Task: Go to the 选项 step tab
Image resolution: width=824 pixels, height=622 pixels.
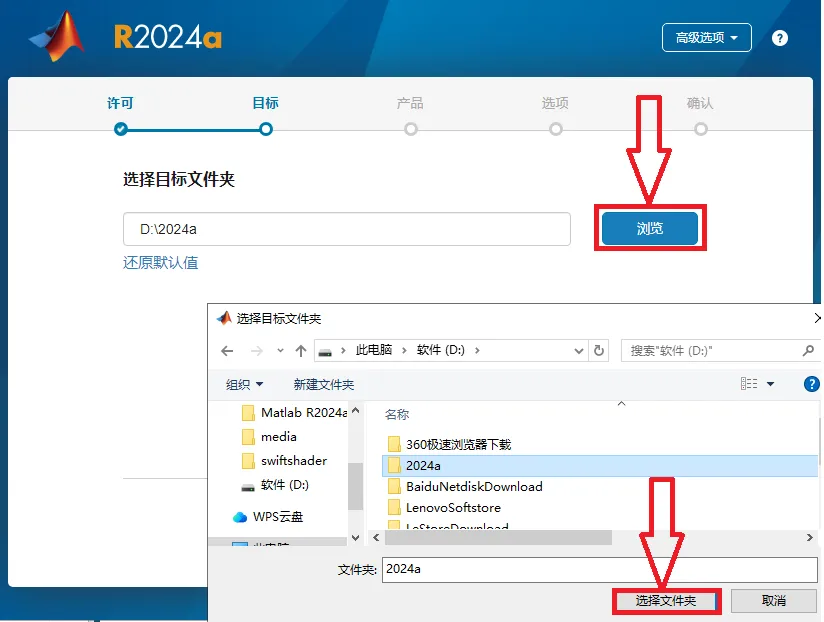Action: tap(555, 103)
